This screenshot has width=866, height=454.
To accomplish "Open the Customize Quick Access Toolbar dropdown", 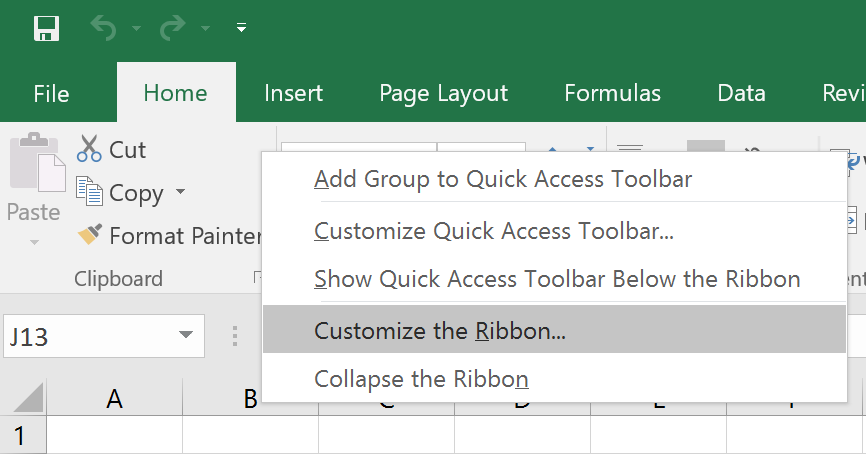I will 241,28.
